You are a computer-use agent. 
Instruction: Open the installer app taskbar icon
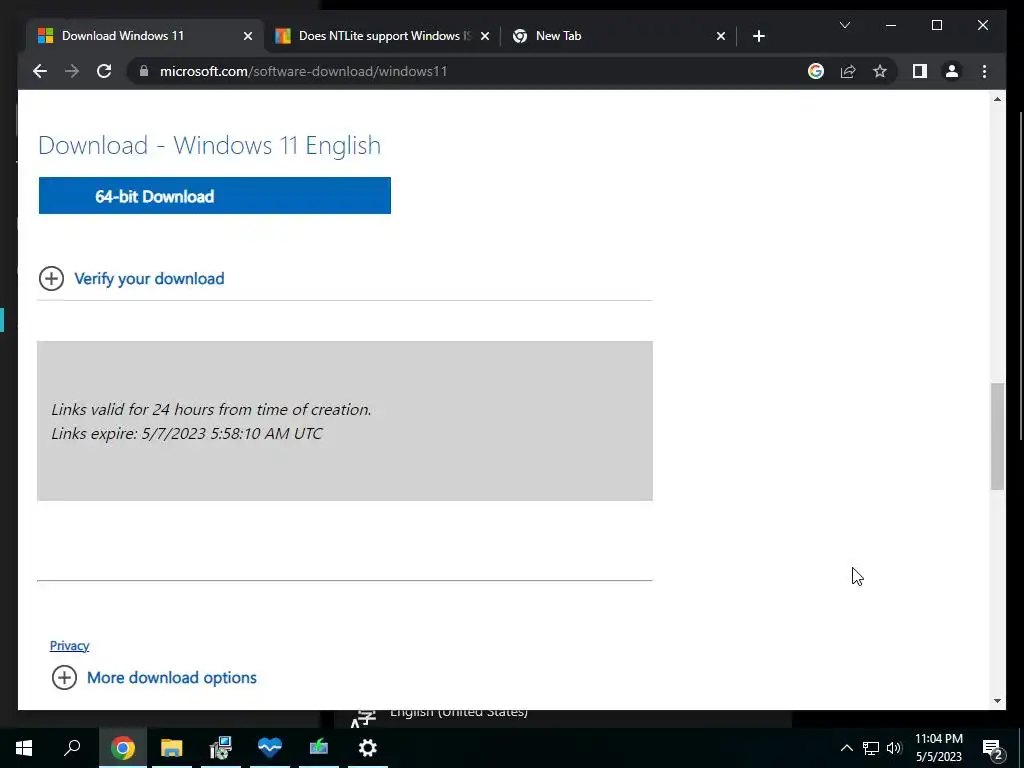point(221,748)
